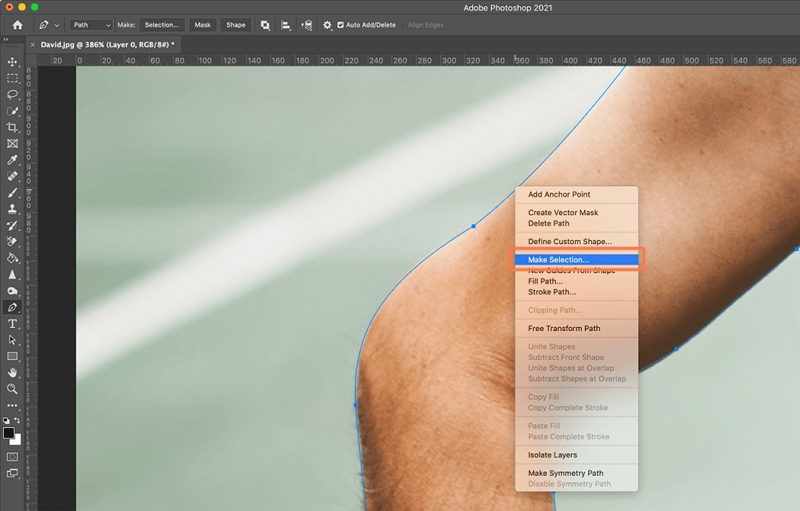Select the Hand tool
The width and height of the screenshot is (800, 511).
click(12, 373)
